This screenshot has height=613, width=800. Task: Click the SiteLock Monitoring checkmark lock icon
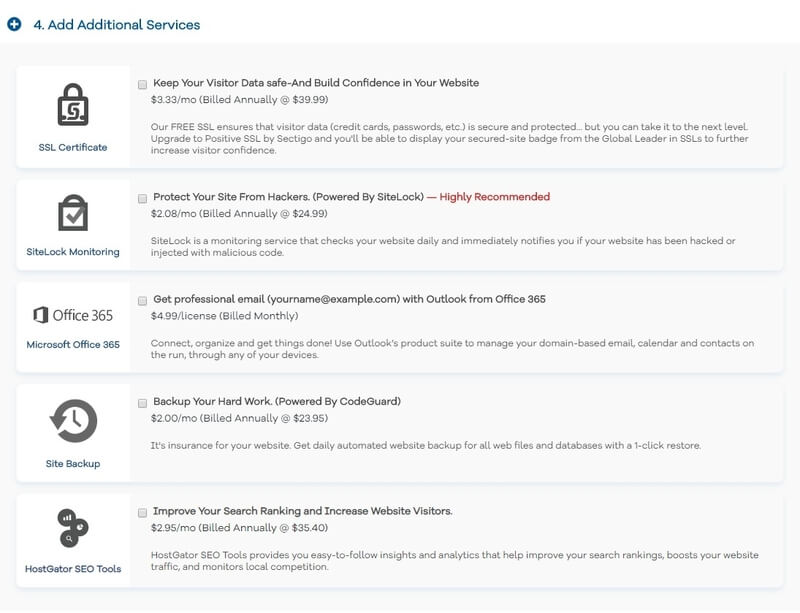point(73,213)
